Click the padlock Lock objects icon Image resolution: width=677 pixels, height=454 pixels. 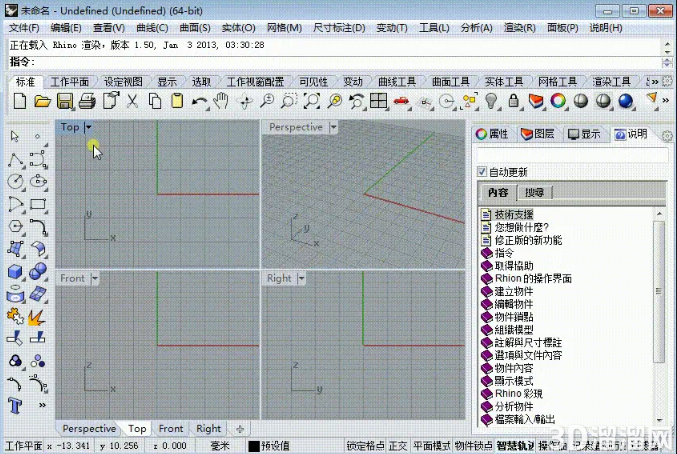coord(513,101)
